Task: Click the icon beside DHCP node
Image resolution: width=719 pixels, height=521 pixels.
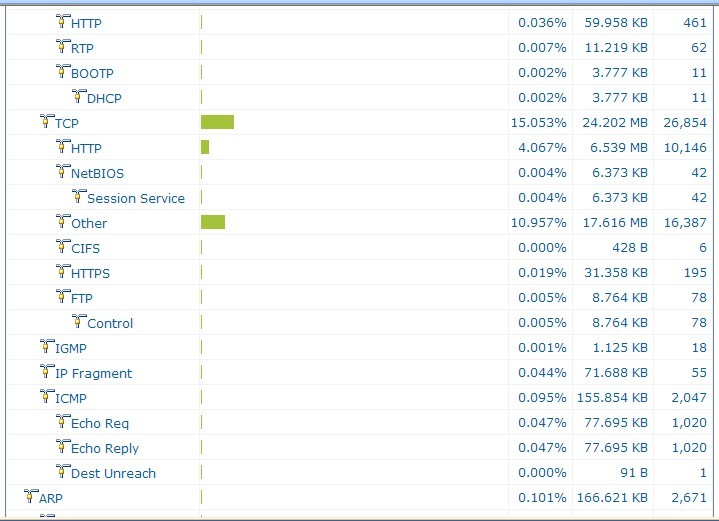Action: [78, 96]
